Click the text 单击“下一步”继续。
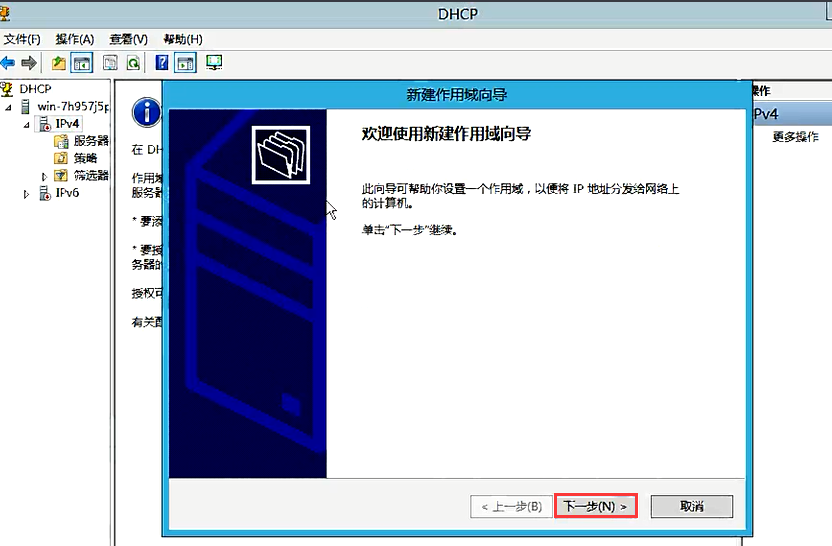This screenshot has height=546, width=832. click(409, 230)
